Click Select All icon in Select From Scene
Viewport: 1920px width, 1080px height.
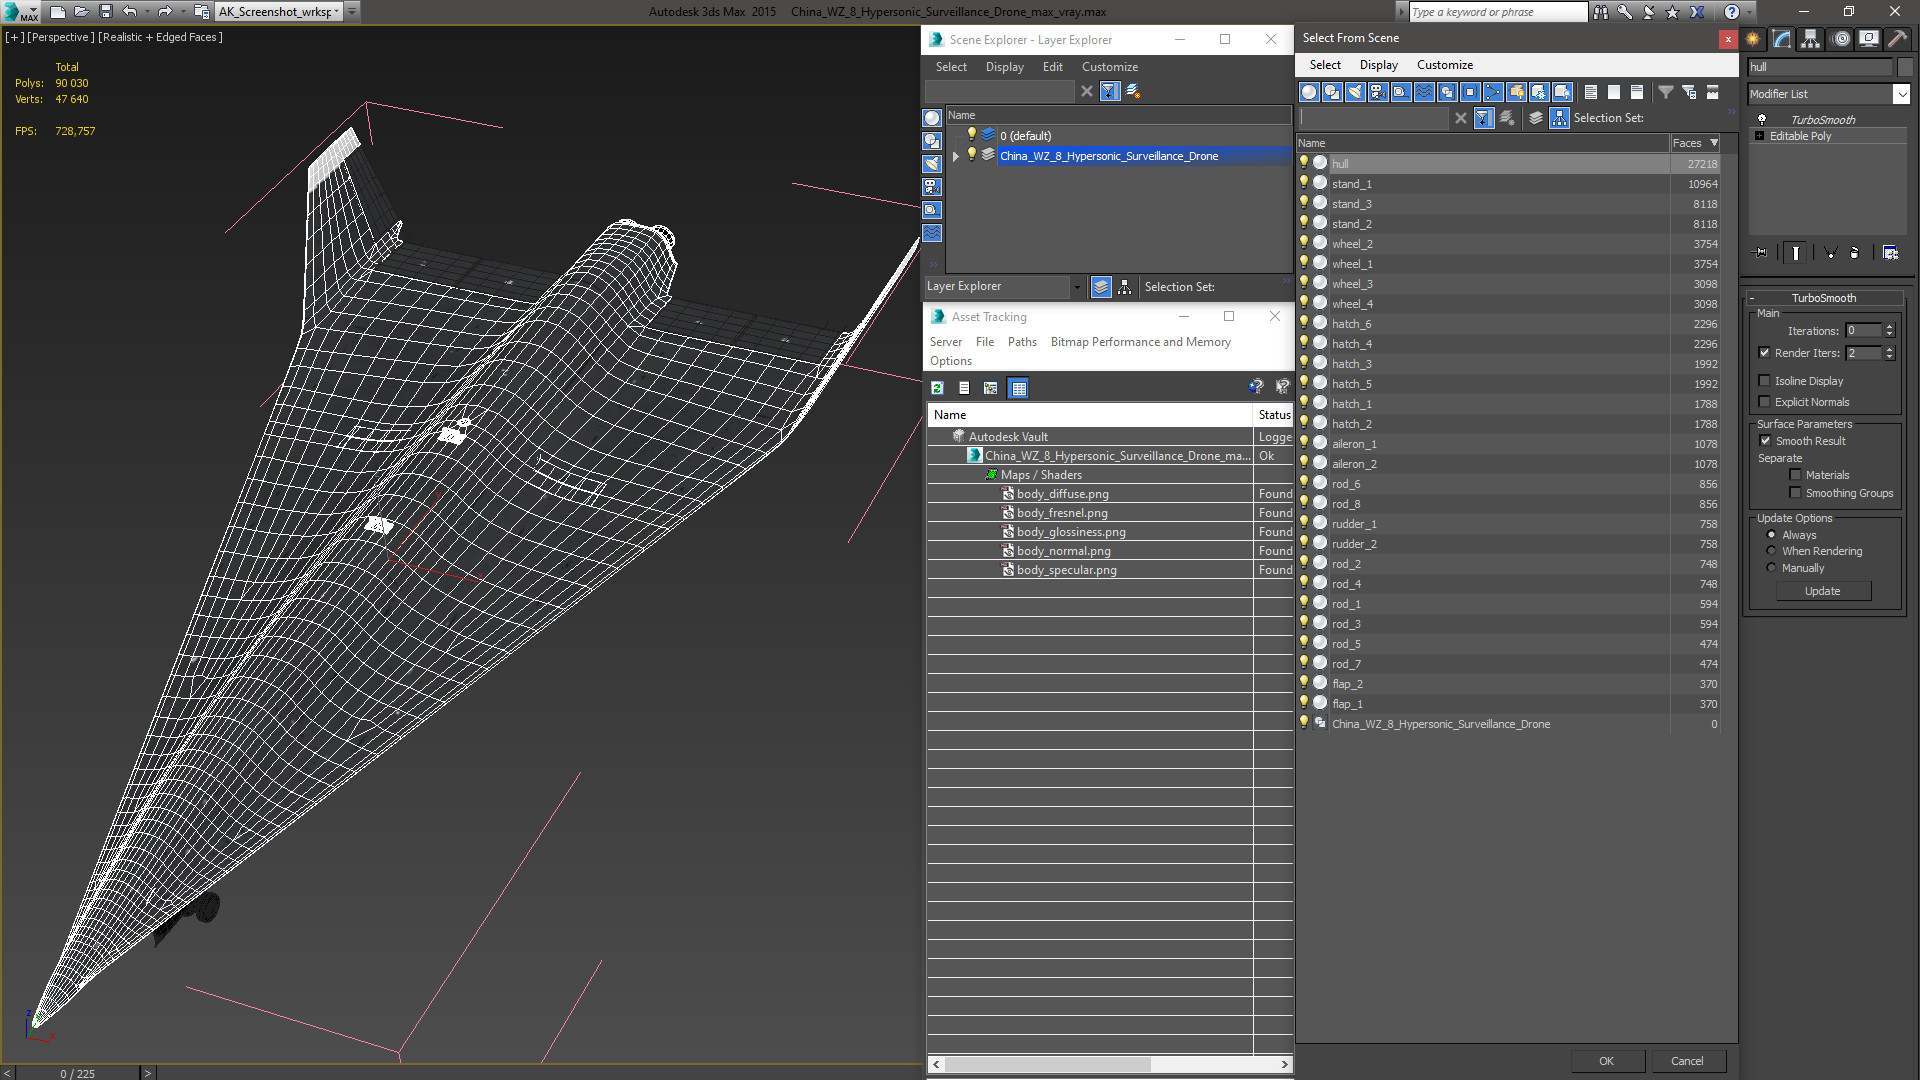tap(1590, 92)
